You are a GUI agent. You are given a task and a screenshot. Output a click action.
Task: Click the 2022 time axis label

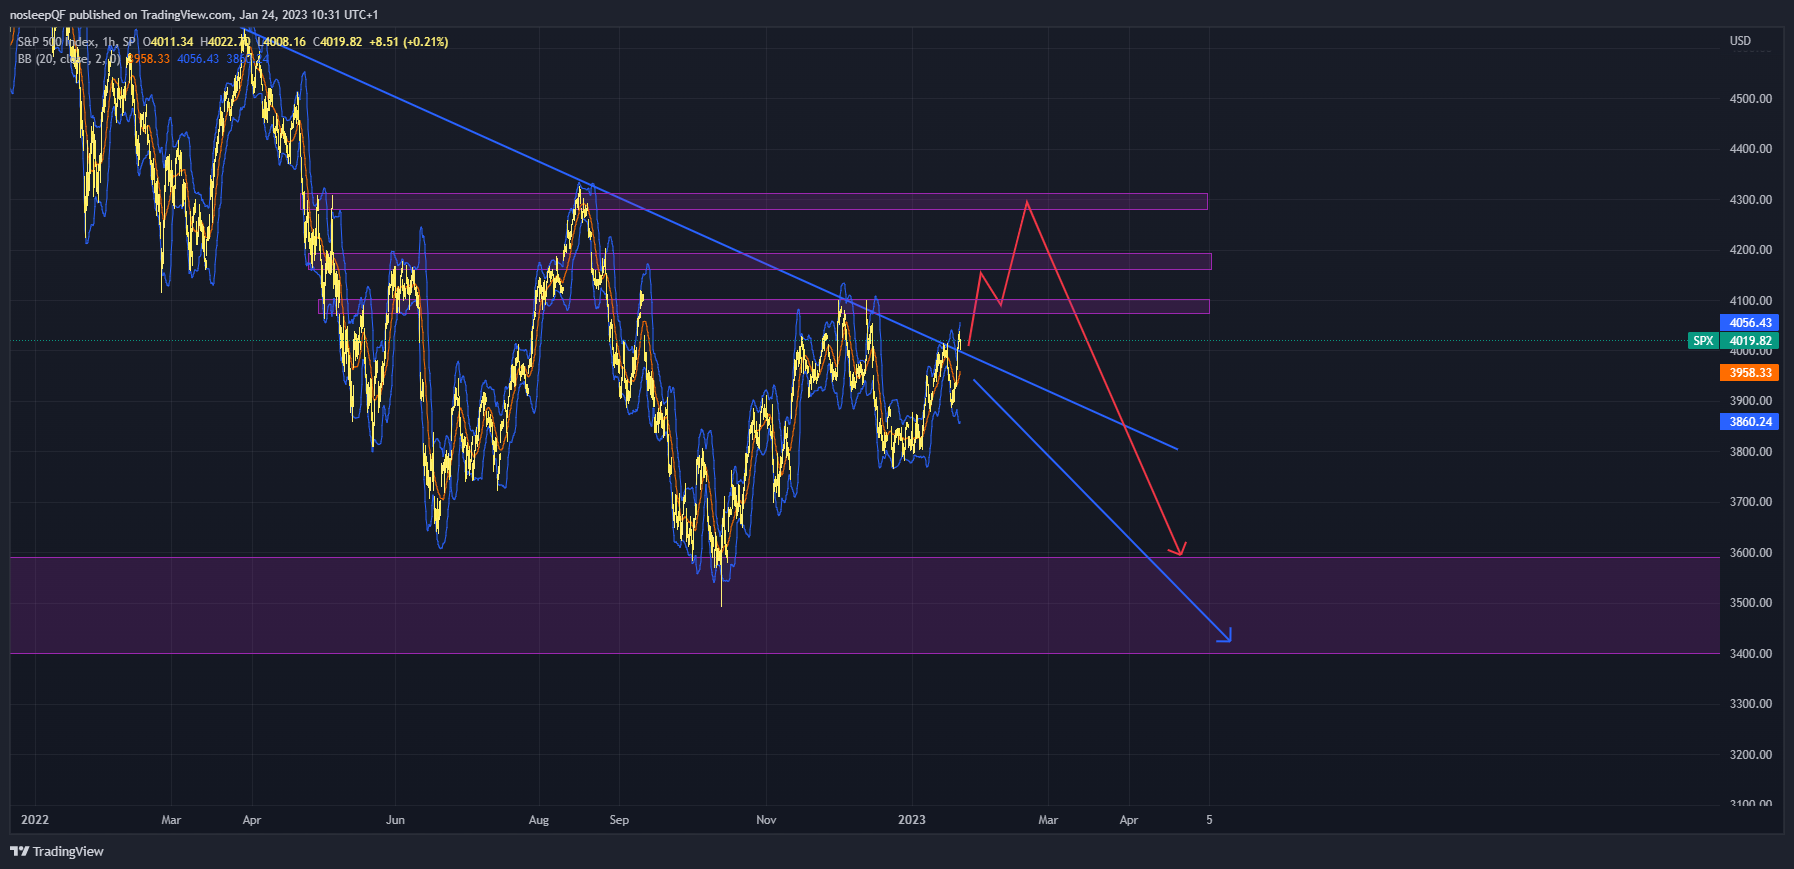(35, 820)
